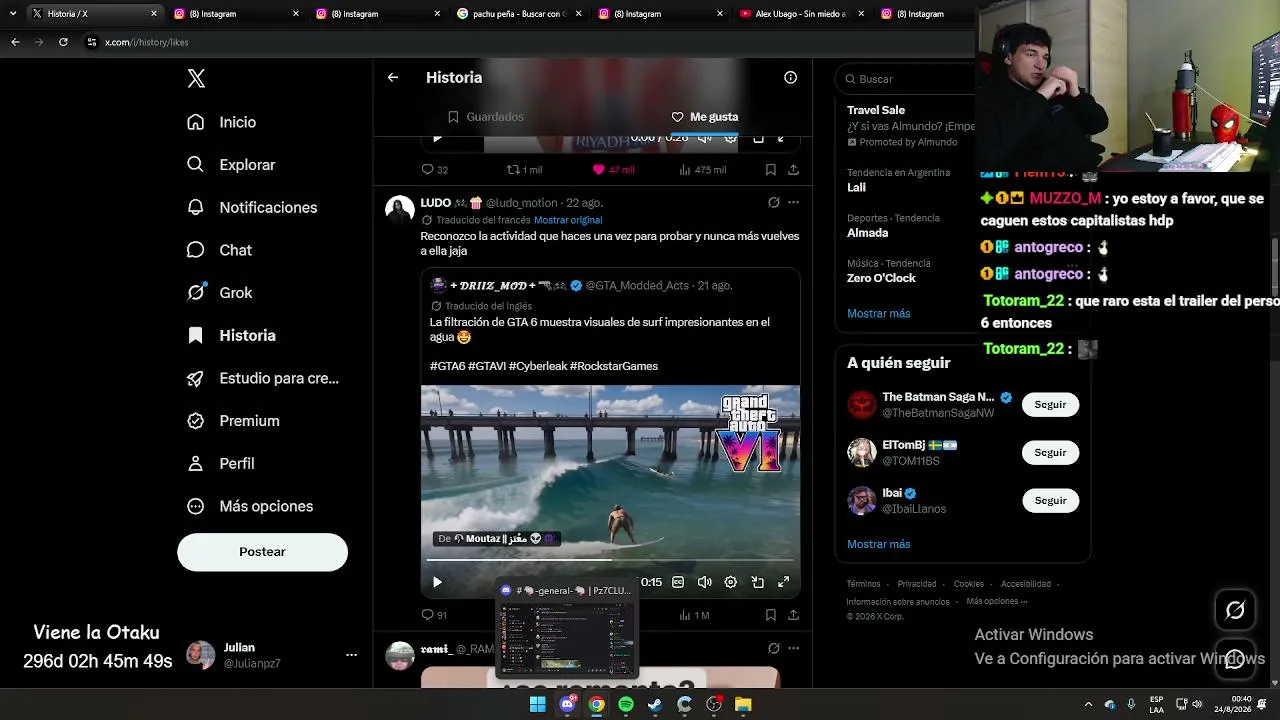Switch to the Alex Ubago browser tab
Viewport: 1280px width, 720px height.
click(x=803, y=14)
